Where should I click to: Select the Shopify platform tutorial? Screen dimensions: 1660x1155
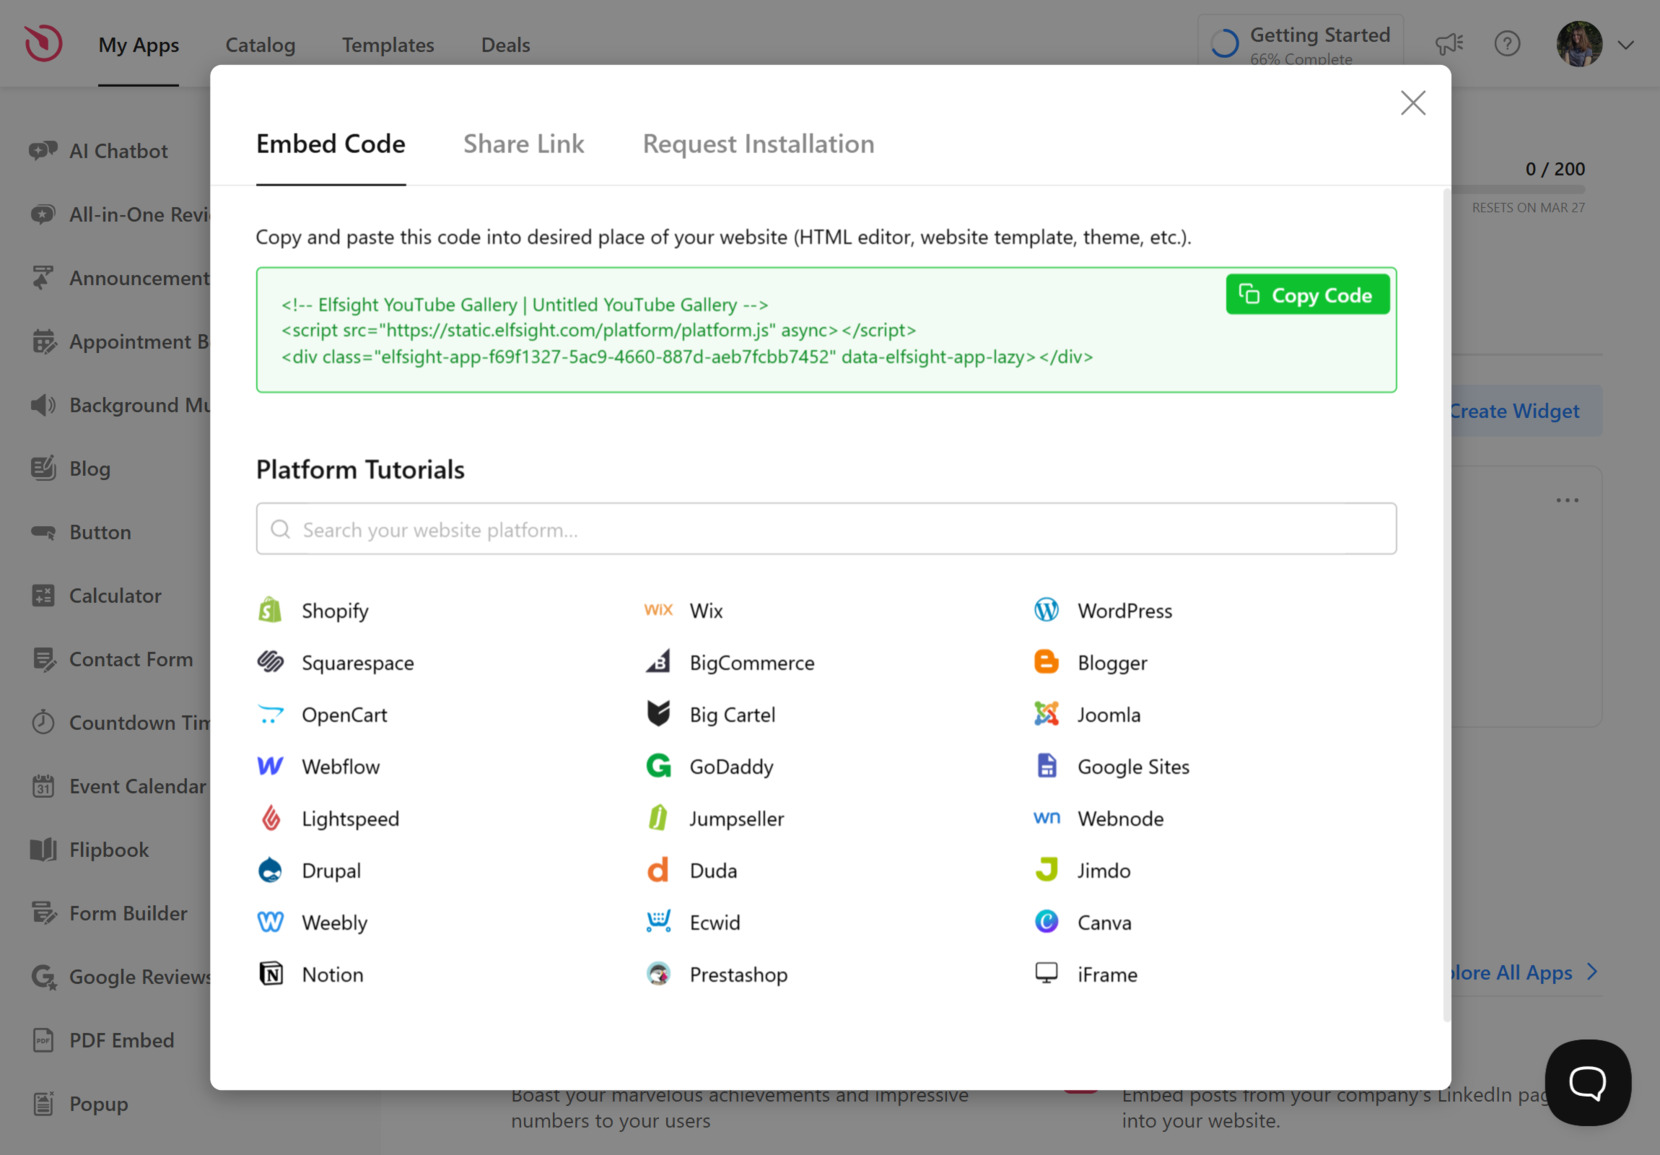pyautogui.click(x=335, y=610)
